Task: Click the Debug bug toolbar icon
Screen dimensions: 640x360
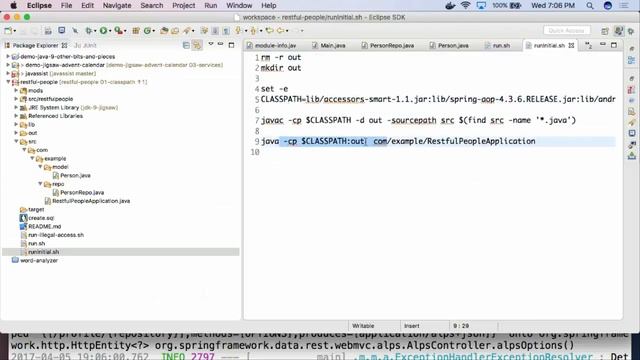Action: (x=89, y=30)
